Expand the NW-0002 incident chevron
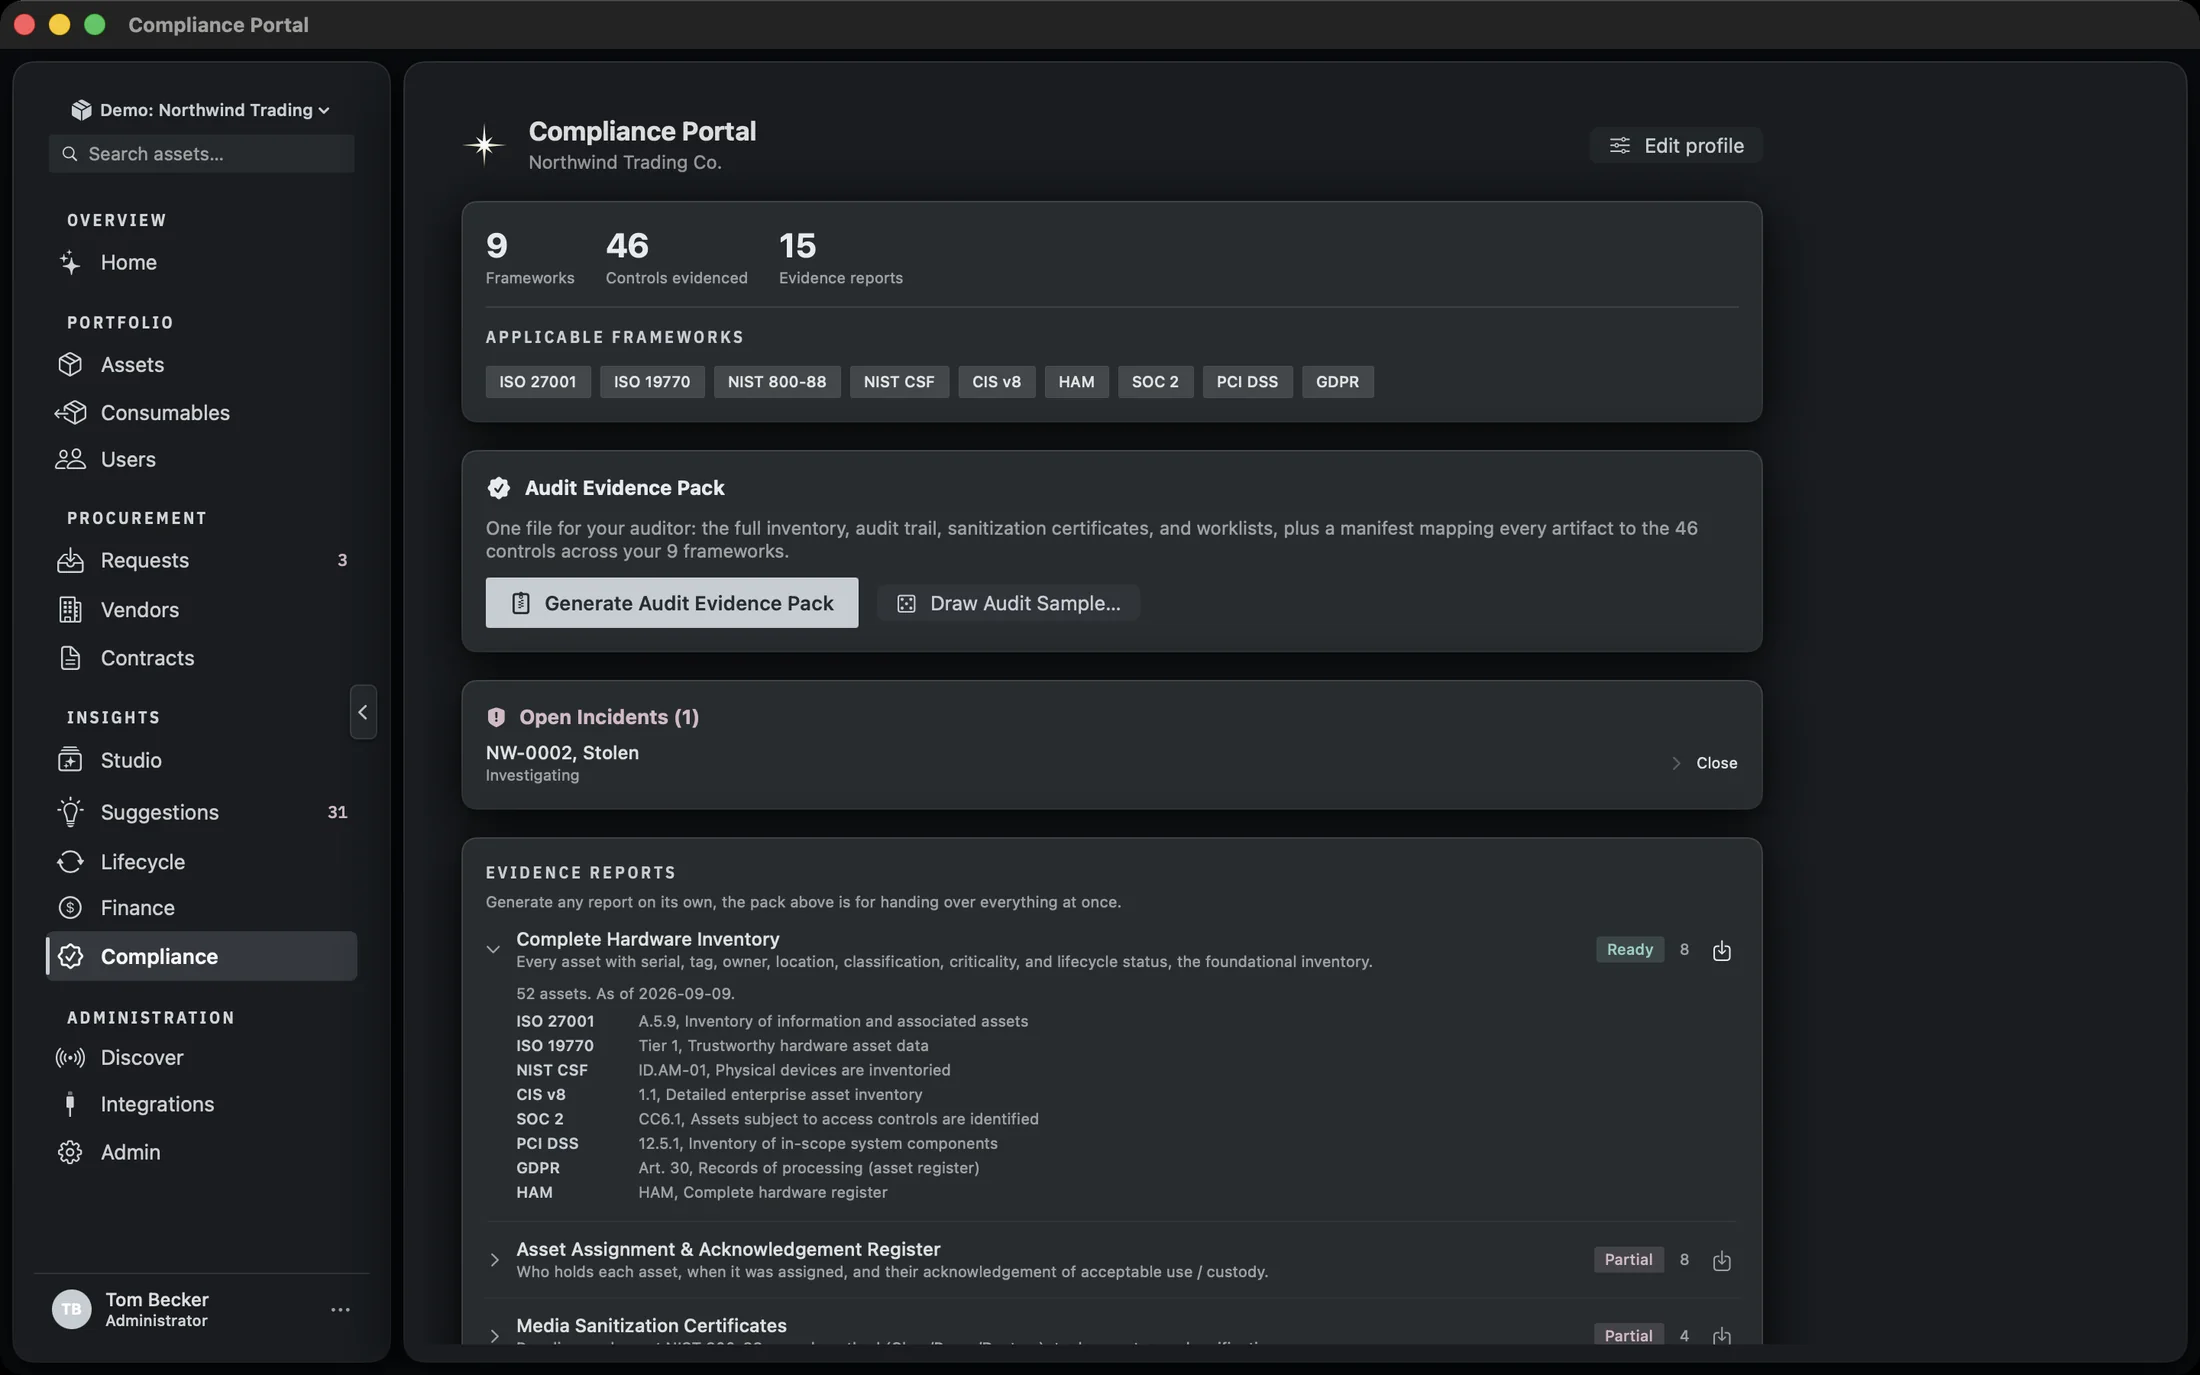Screen dimensions: 2200x1375 click(x=1676, y=763)
